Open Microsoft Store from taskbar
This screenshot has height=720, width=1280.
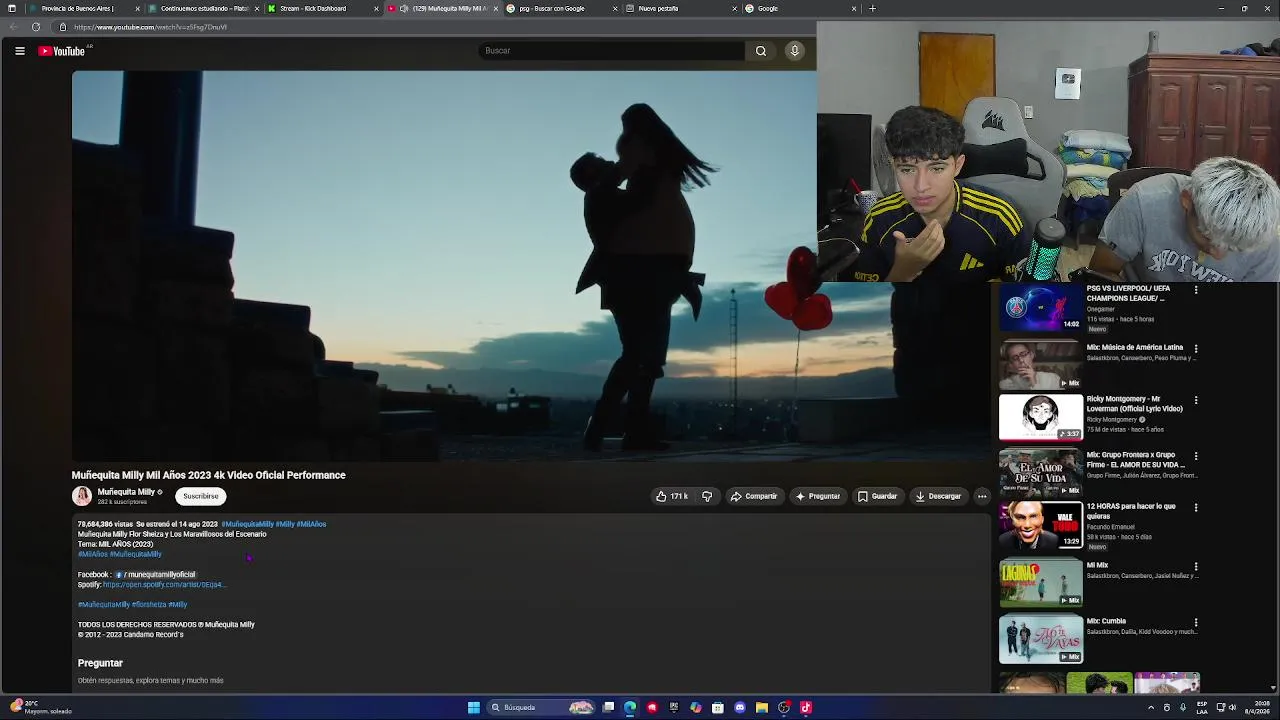click(718, 708)
